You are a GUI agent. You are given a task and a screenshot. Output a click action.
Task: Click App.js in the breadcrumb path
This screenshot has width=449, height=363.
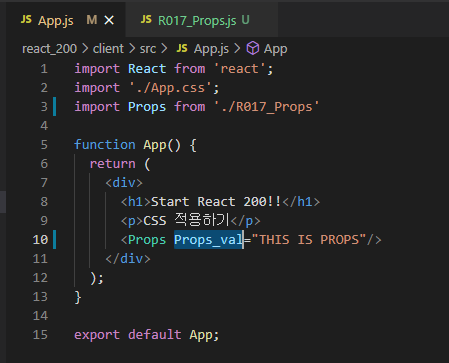211,49
